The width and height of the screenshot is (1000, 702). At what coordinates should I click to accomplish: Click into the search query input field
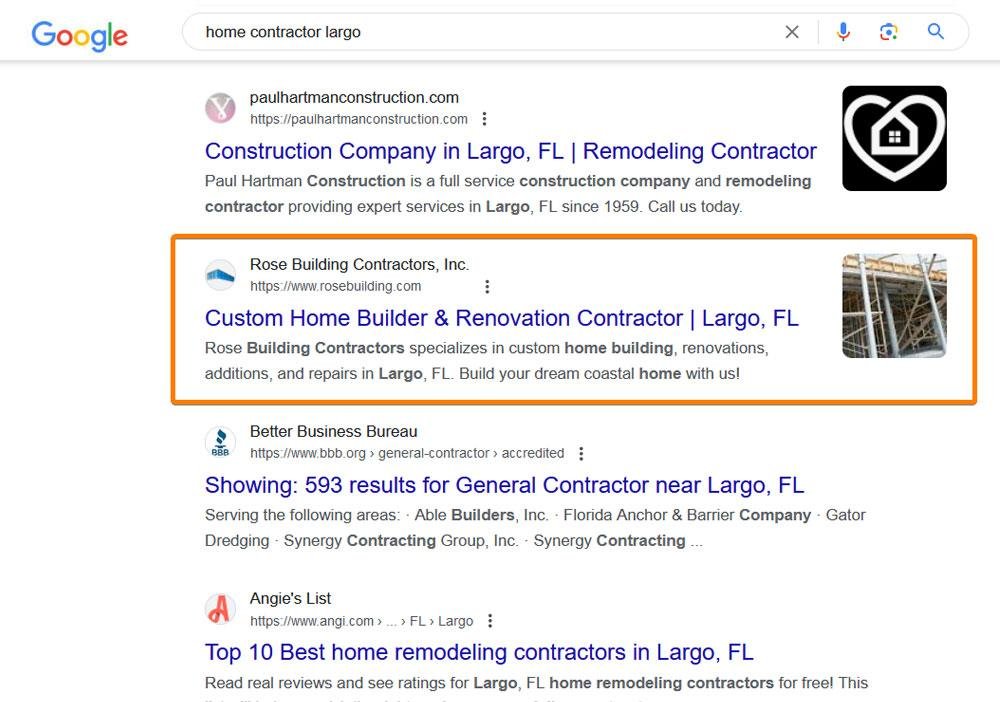pos(480,32)
